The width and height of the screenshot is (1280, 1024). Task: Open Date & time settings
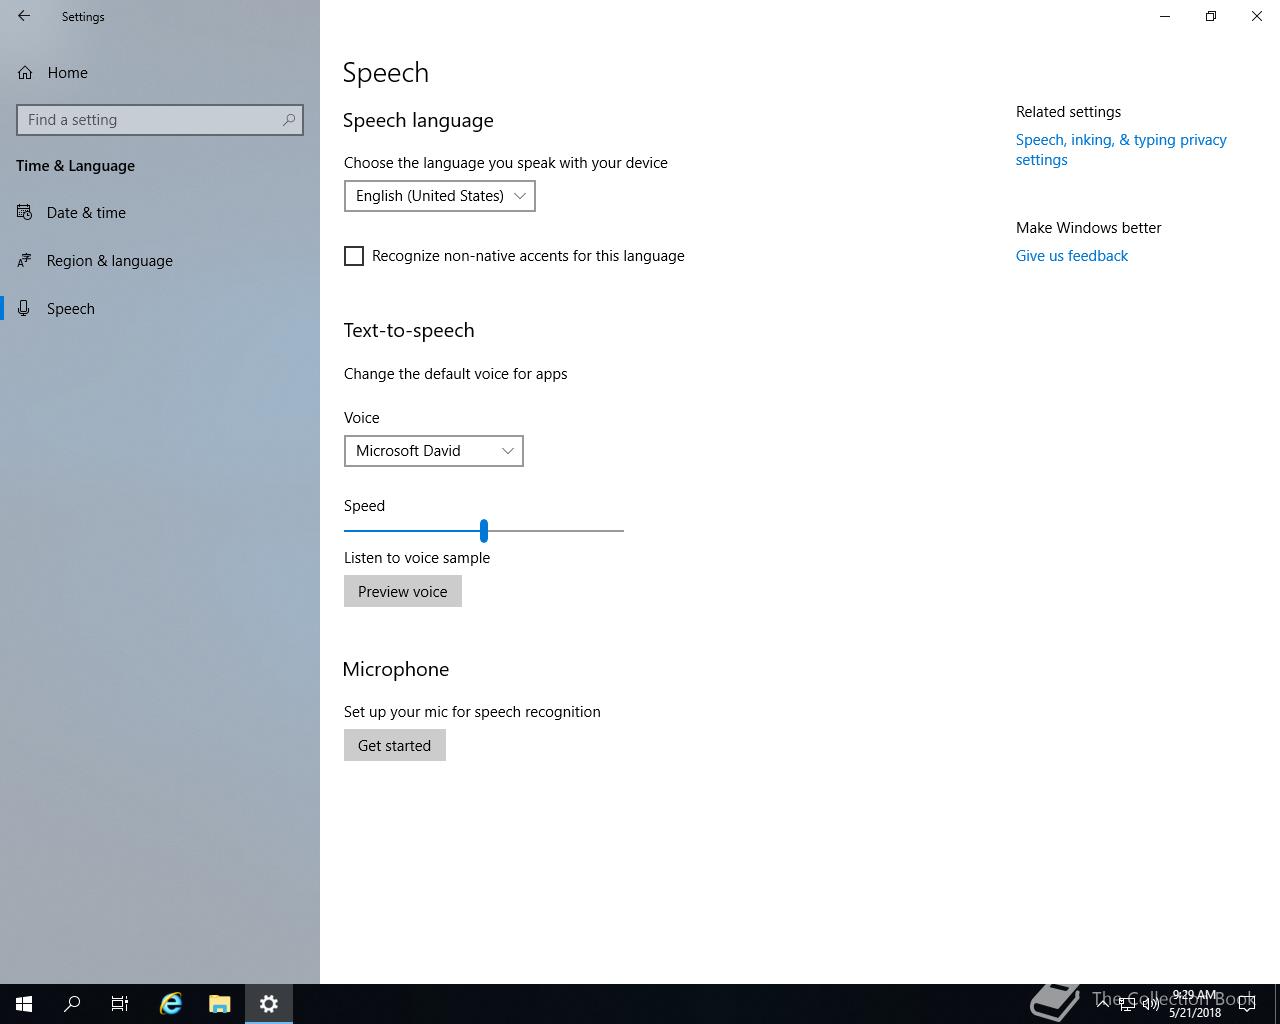pos(160,213)
